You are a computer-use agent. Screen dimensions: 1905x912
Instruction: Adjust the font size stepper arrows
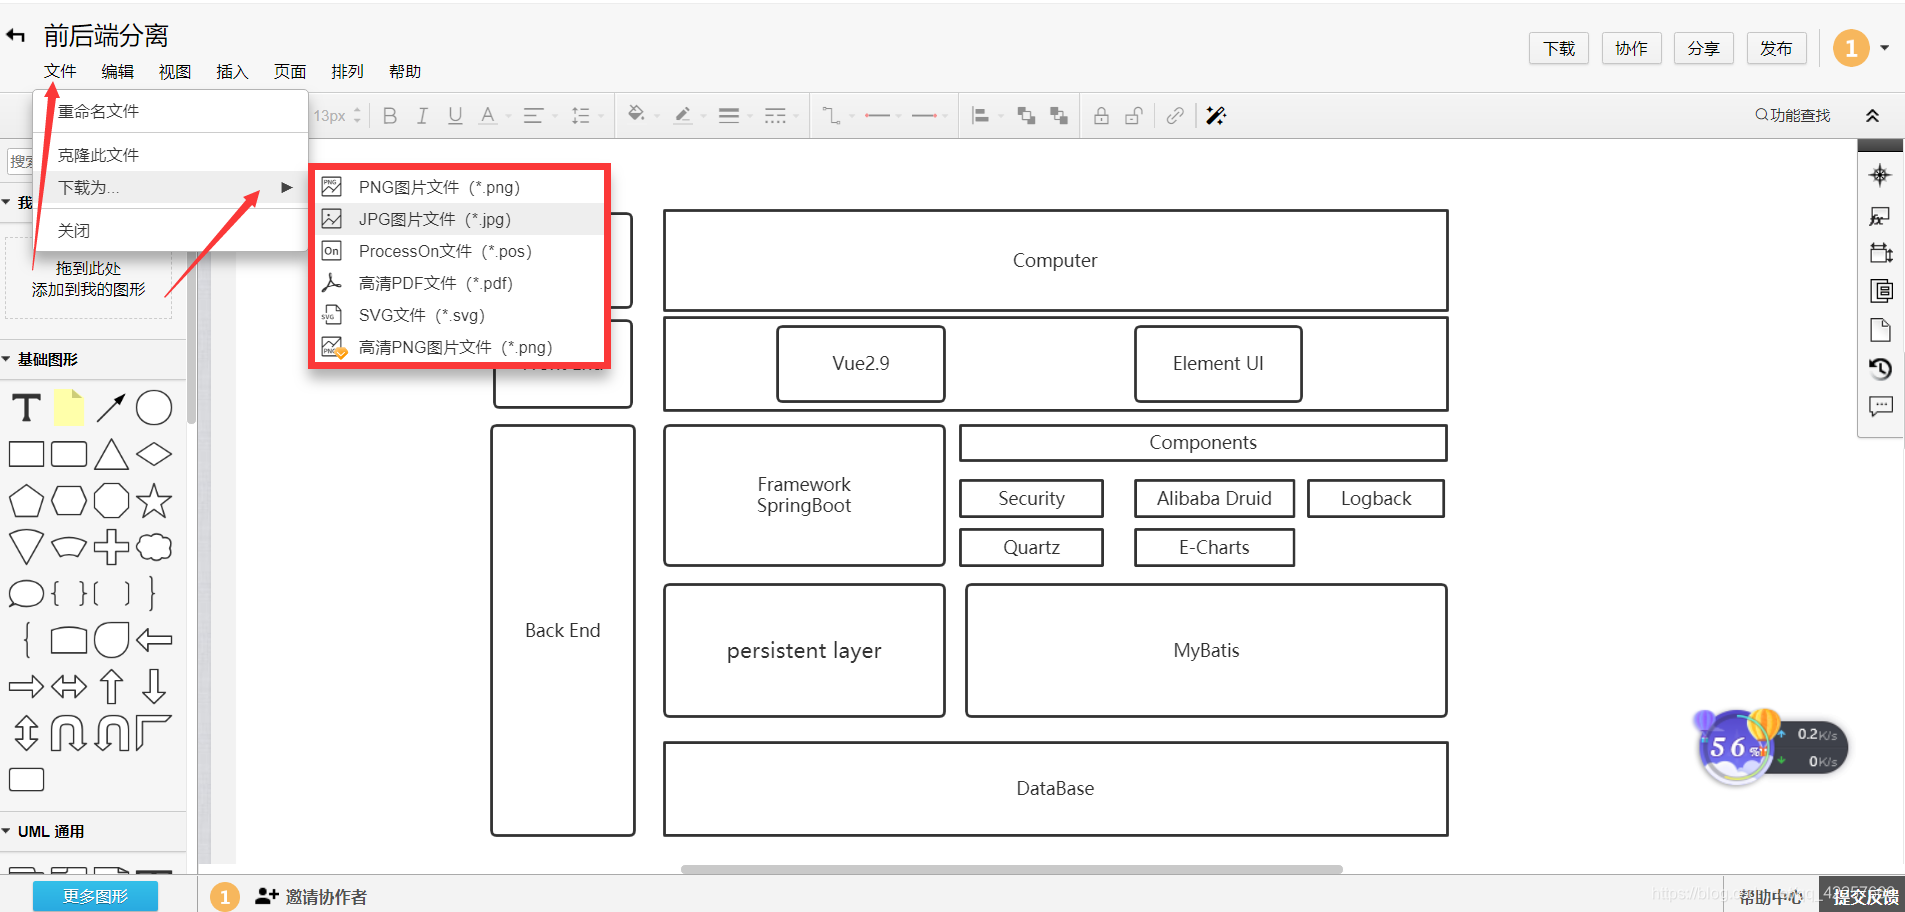click(357, 116)
